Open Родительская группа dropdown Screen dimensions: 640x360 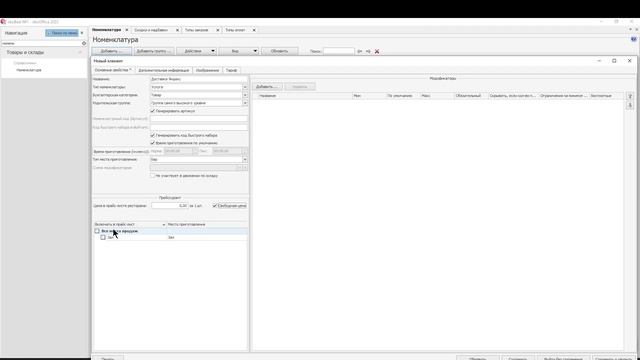245,103
